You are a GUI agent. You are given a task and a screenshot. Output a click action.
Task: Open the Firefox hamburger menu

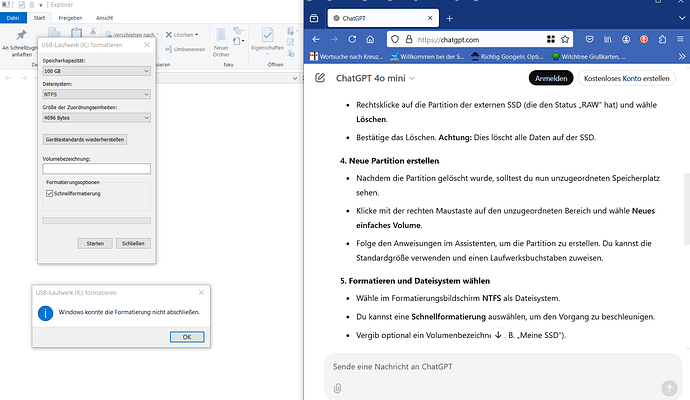[680, 39]
